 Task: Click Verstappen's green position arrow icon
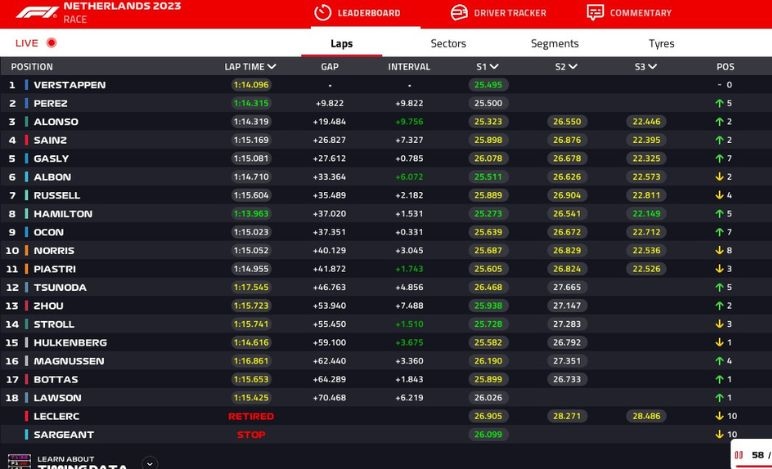716,85
